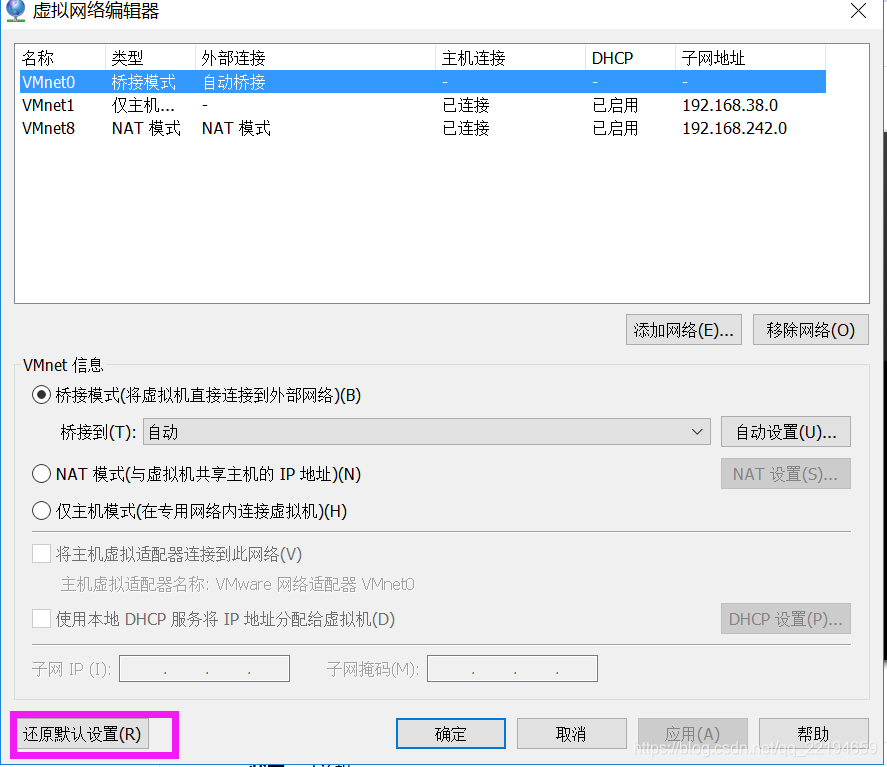Click the 外部连接 column header
Screen dimensions: 887x767
coord(316,58)
